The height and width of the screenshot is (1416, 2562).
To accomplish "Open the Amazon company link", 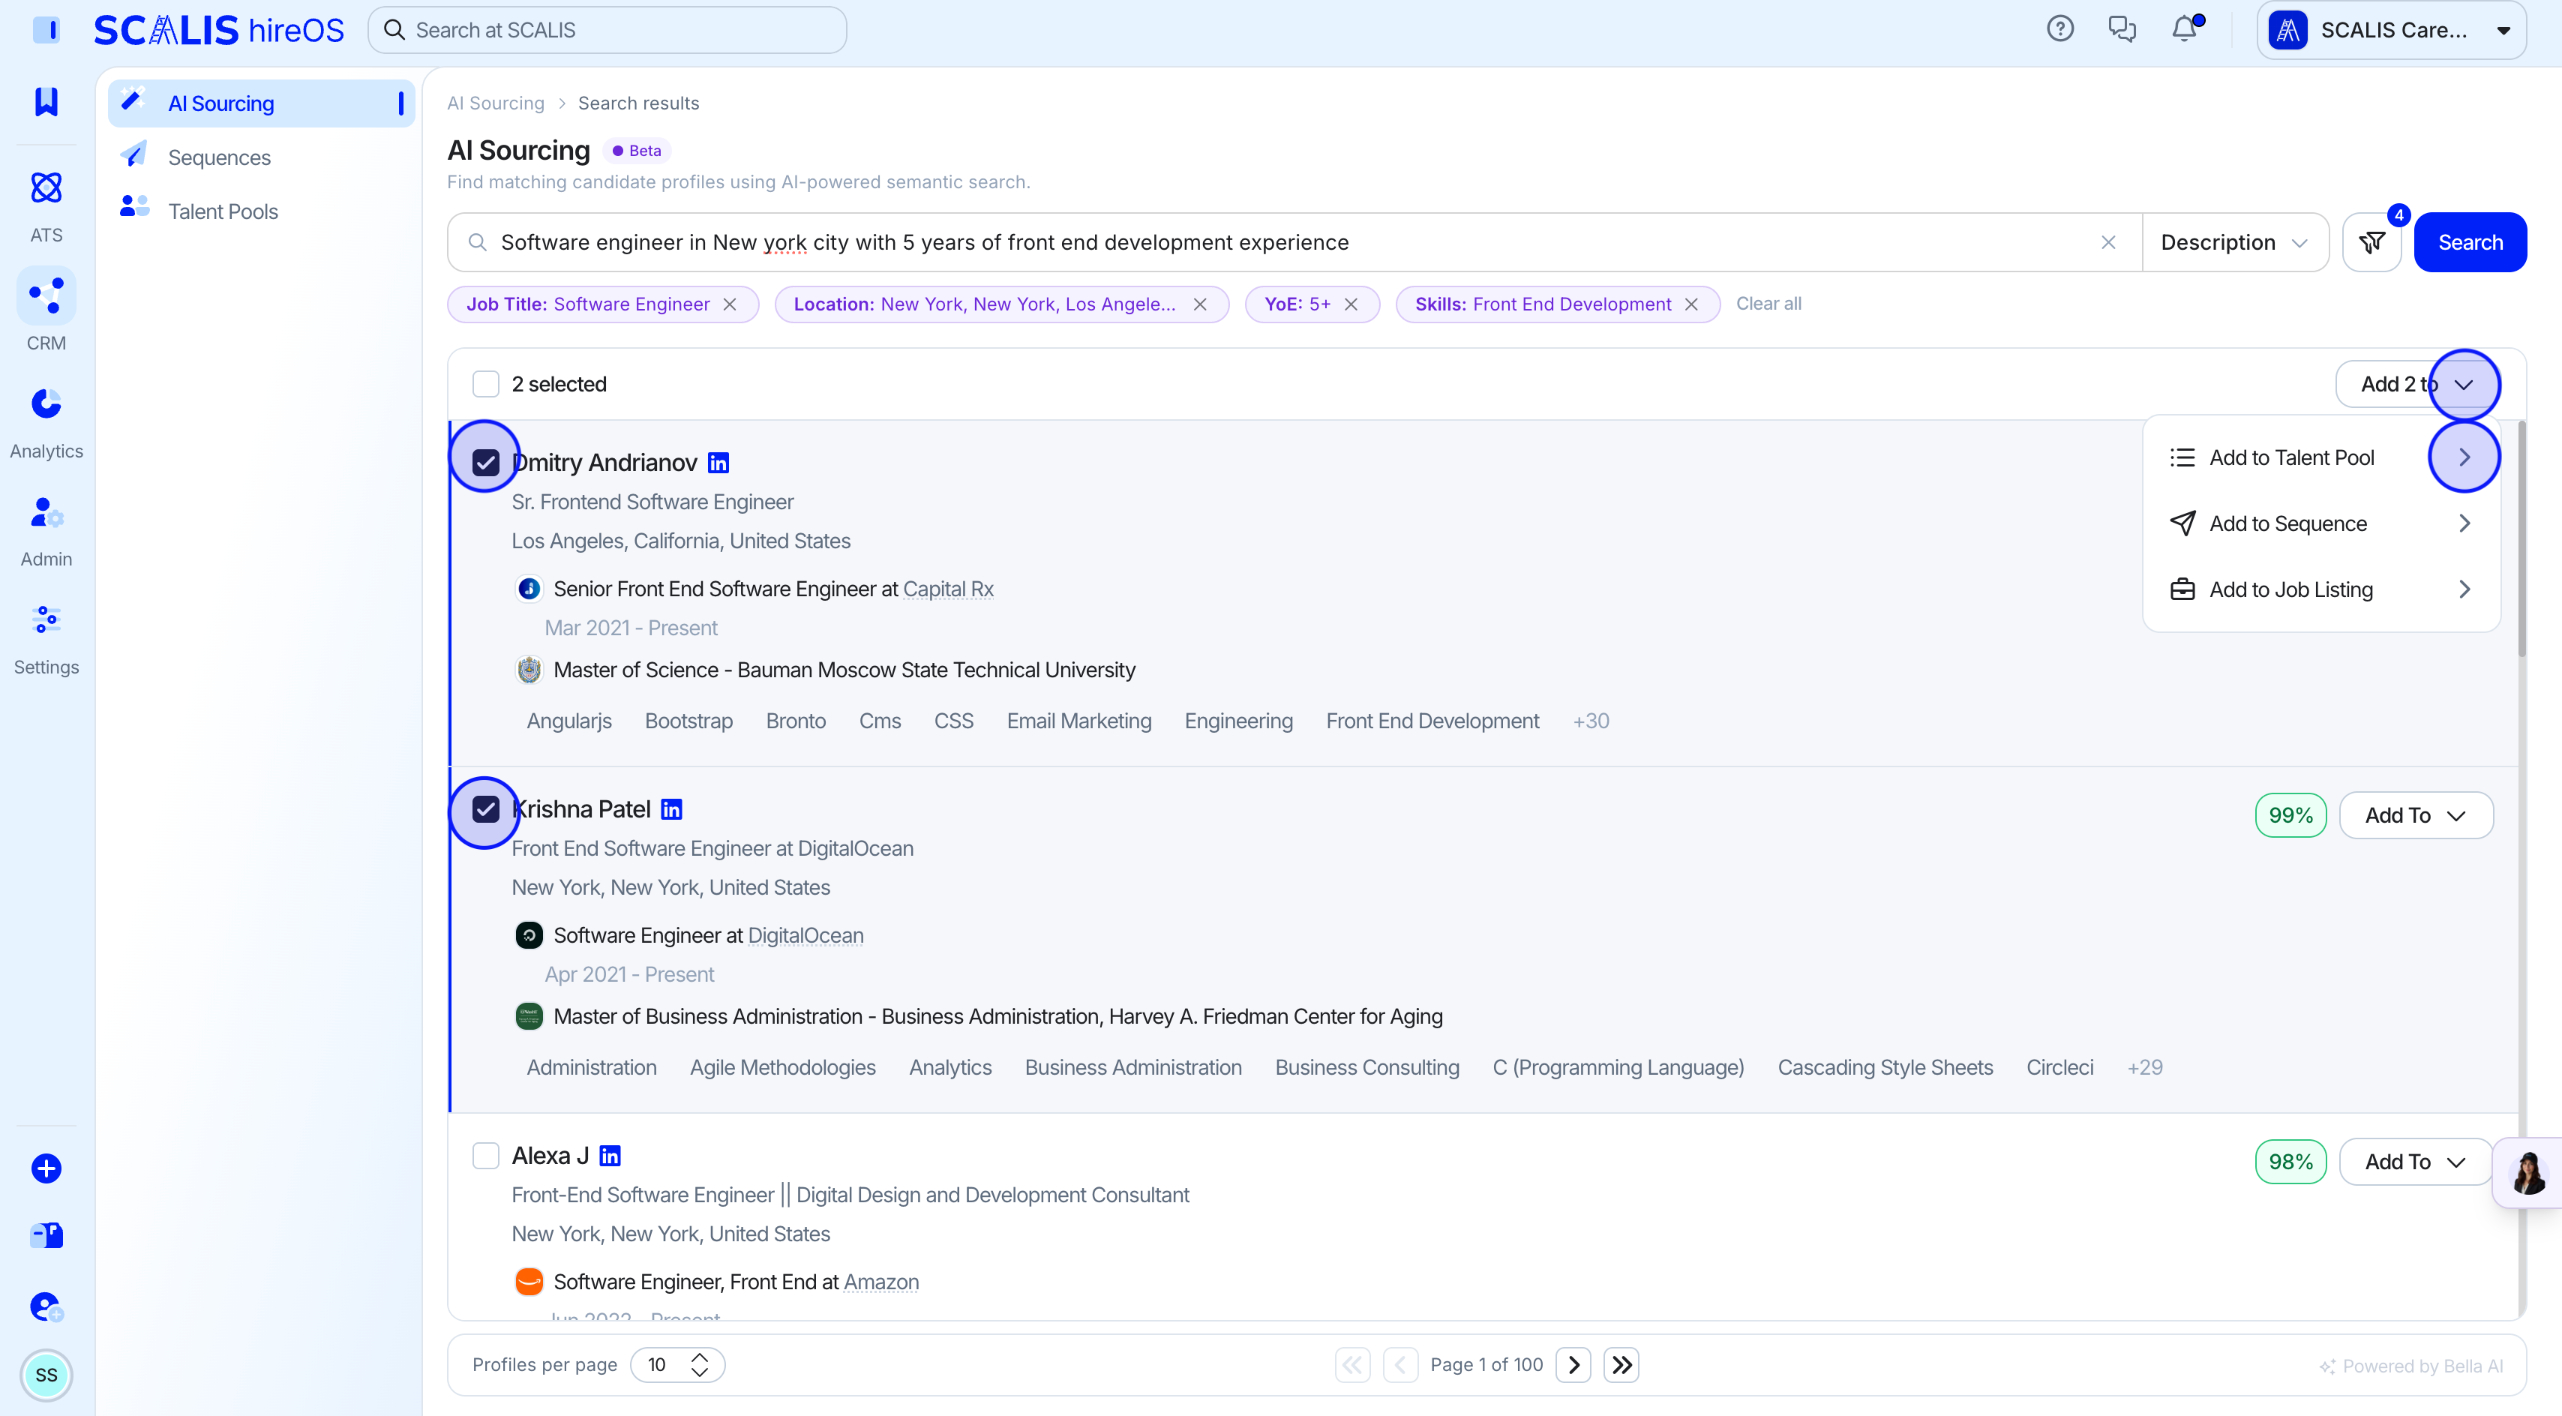I will (881, 1282).
